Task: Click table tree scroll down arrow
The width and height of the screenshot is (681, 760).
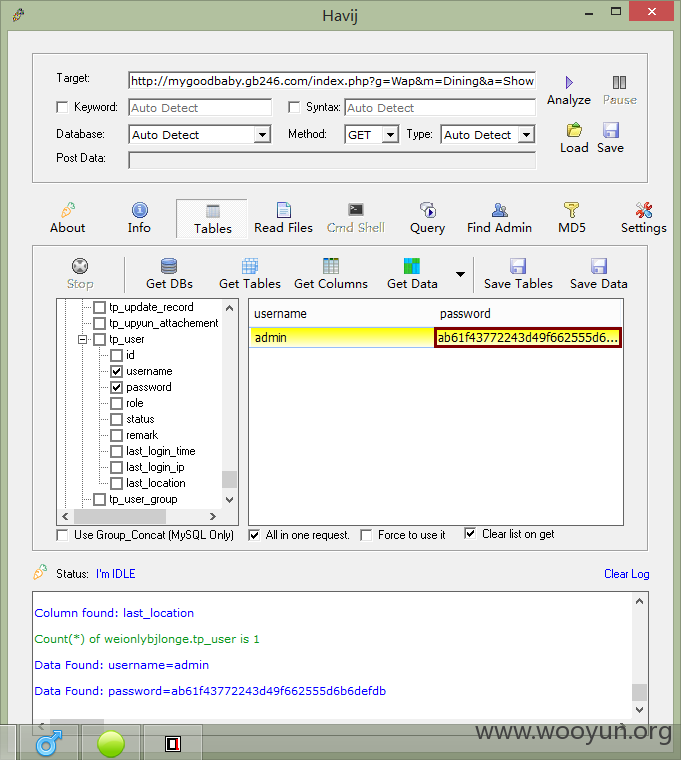Action: coord(230,500)
